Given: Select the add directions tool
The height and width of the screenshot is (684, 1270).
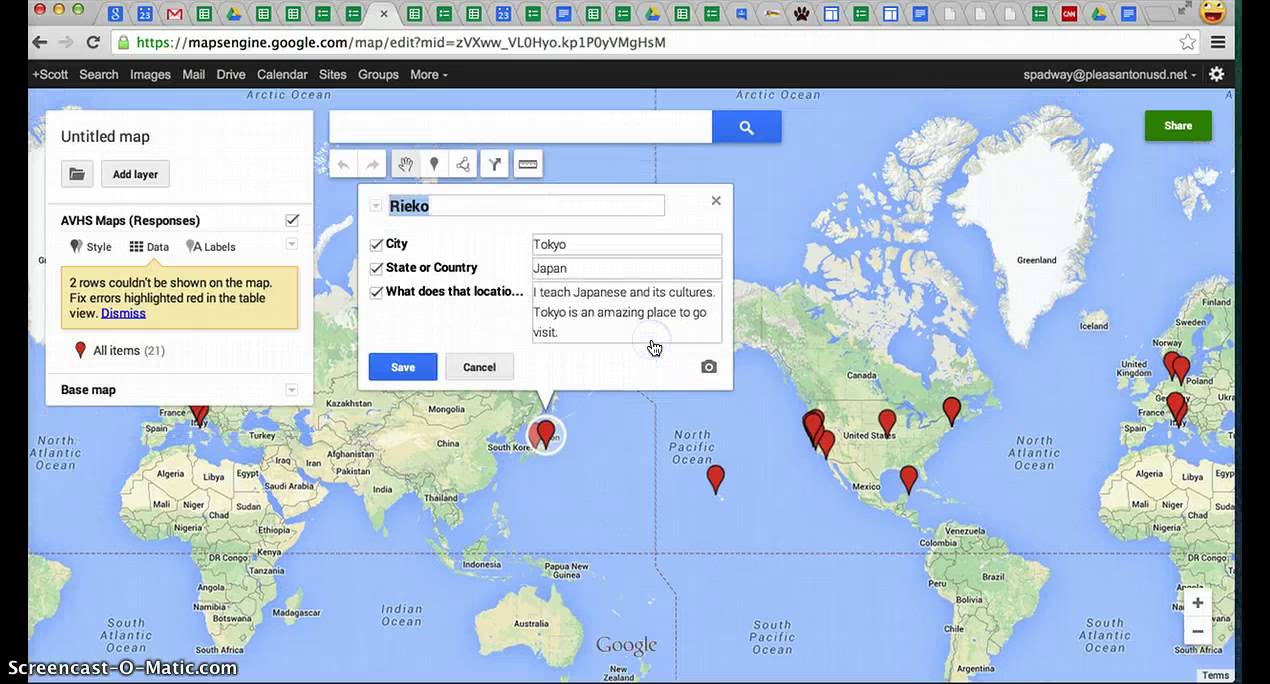Looking at the screenshot, I should click(495, 165).
